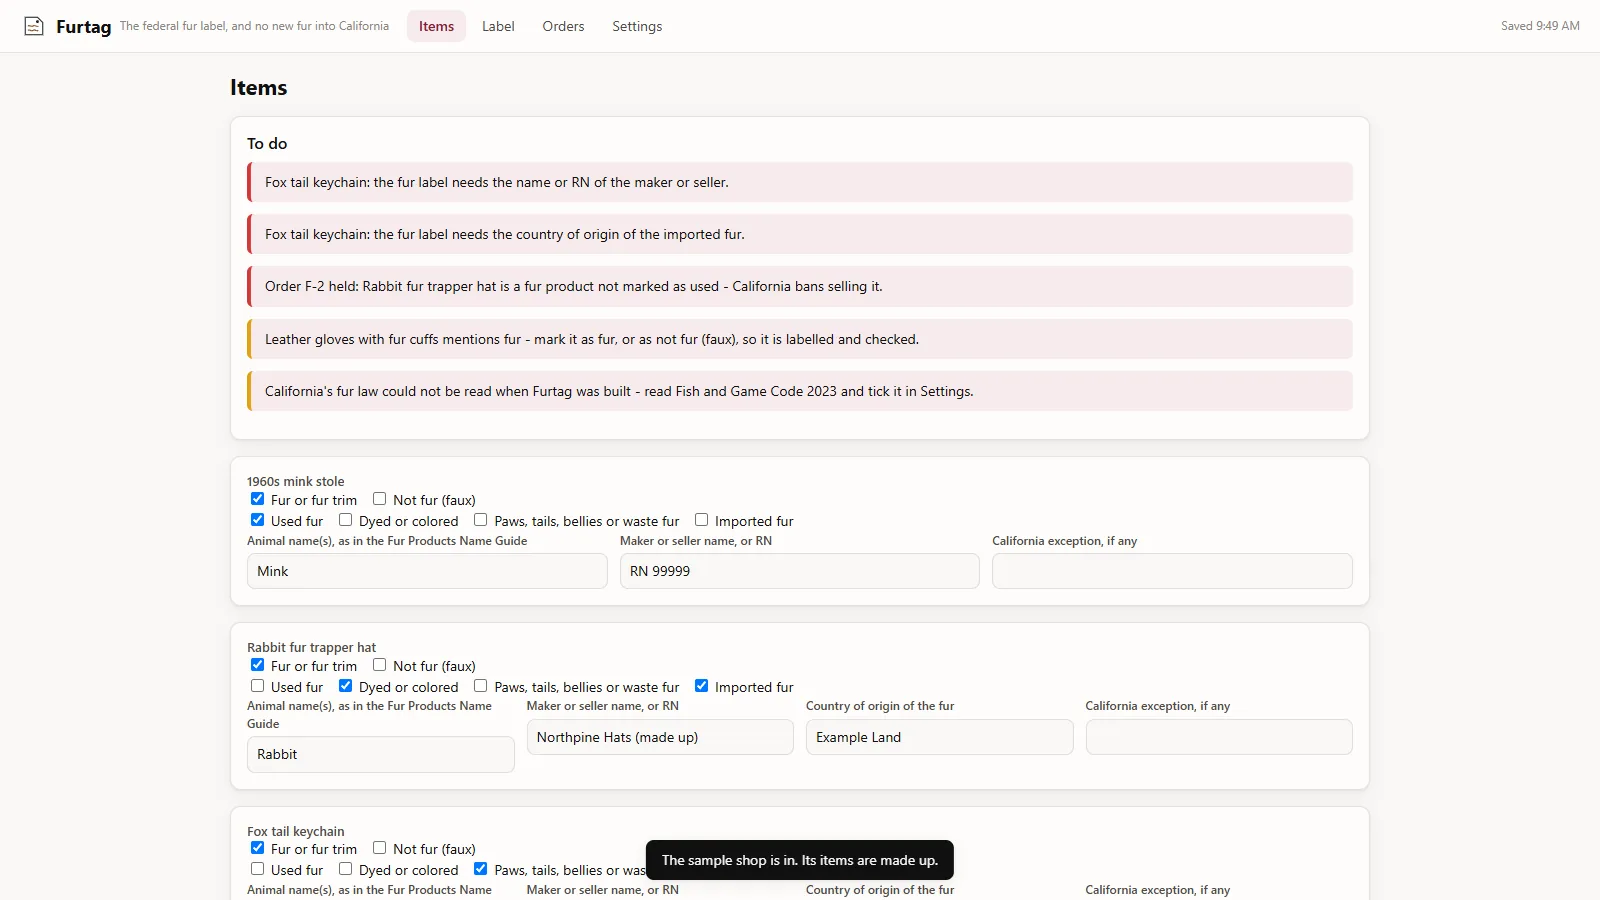Screen dimensions: 1600x900
Task: Check Paws, tails, bellies for Rabbit trapper hat
Action: (480, 686)
